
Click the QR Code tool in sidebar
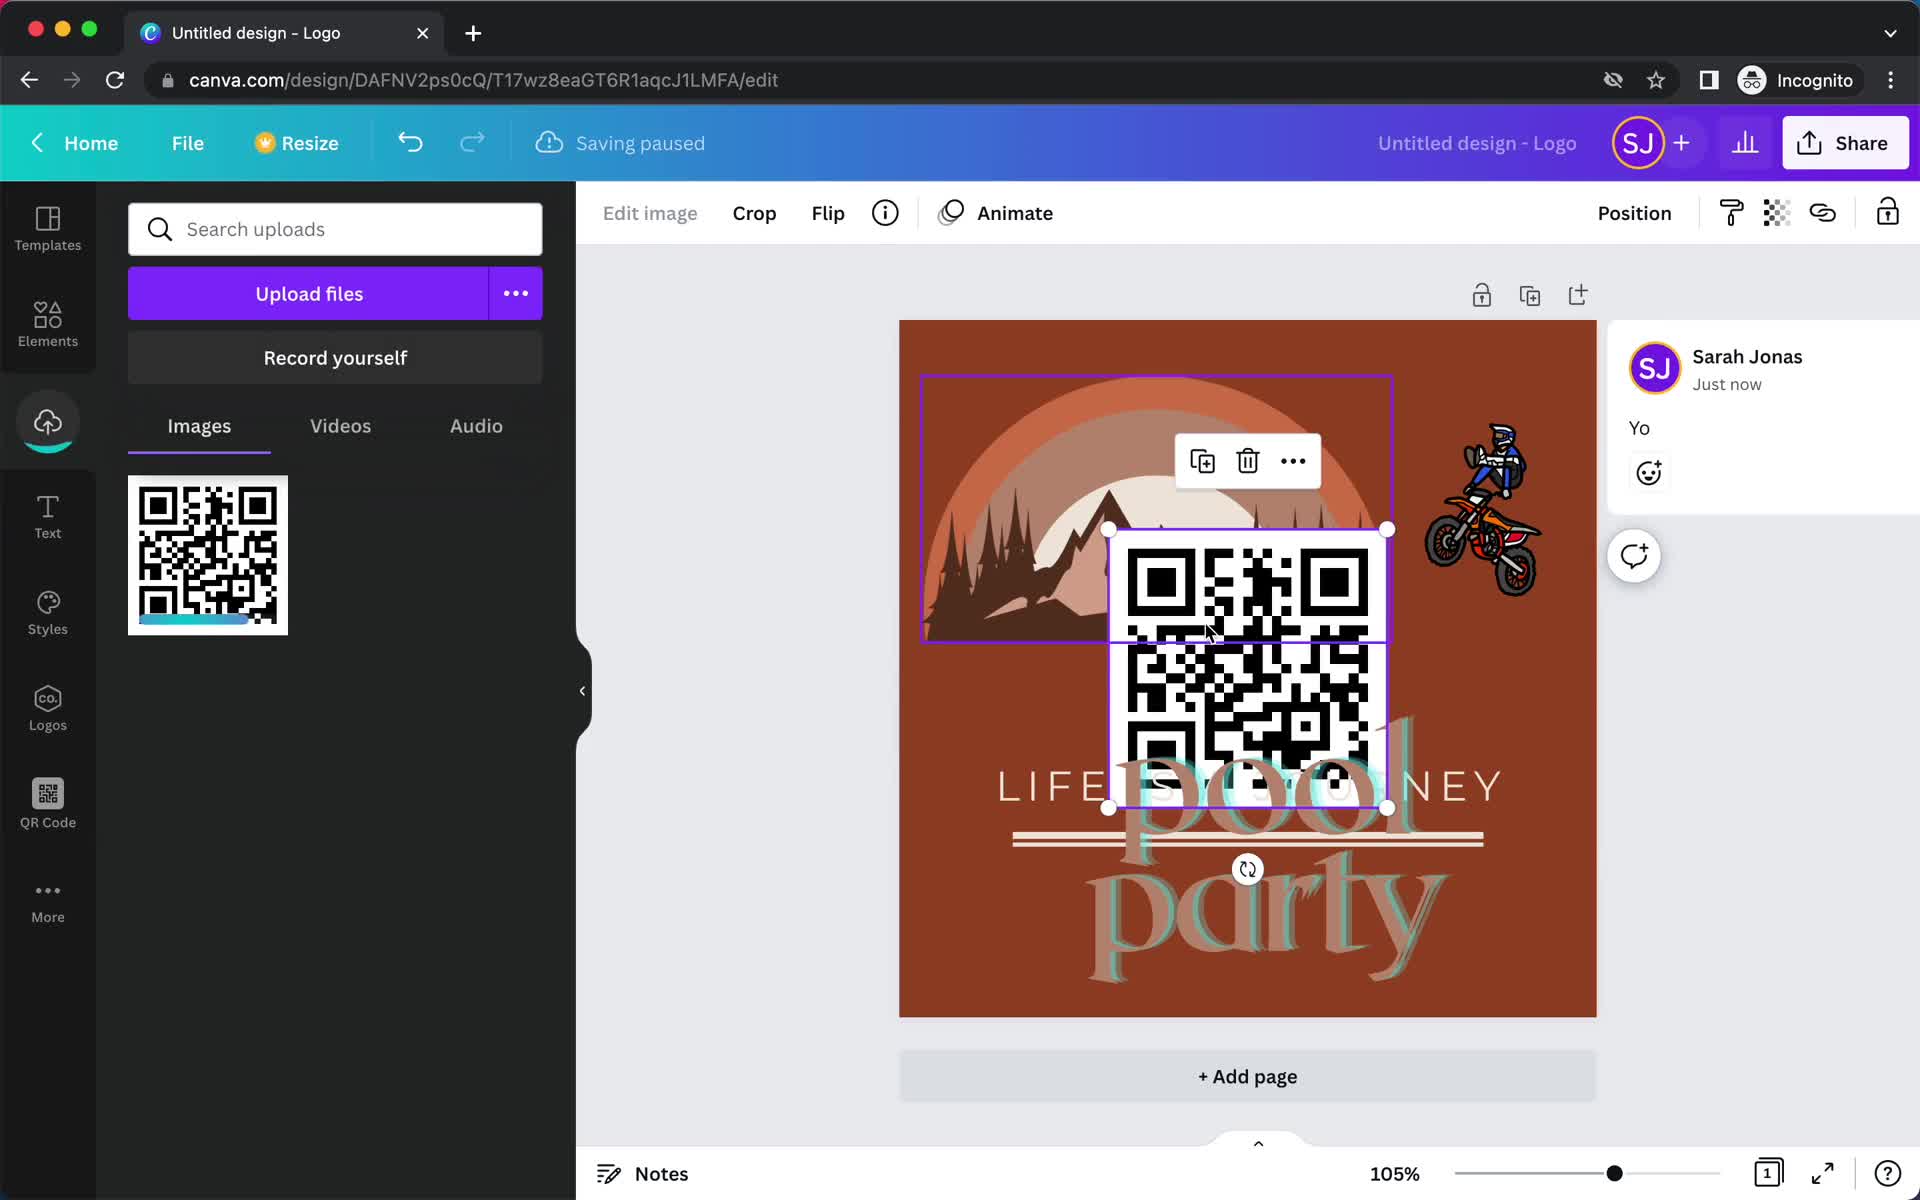[48, 802]
